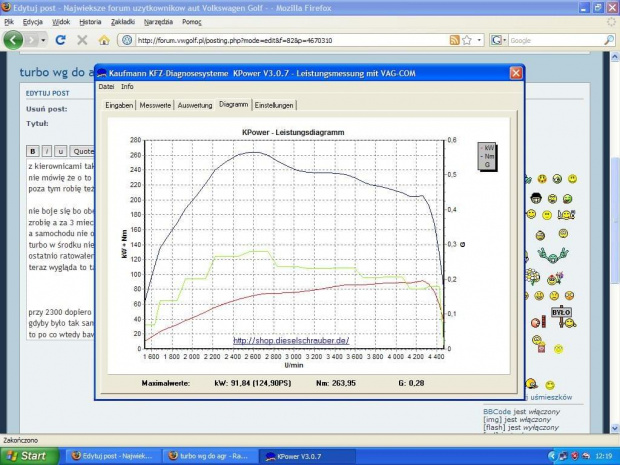Click the Maximalwerte kW value text
Screen dimensions: 620x465
point(253,383)
